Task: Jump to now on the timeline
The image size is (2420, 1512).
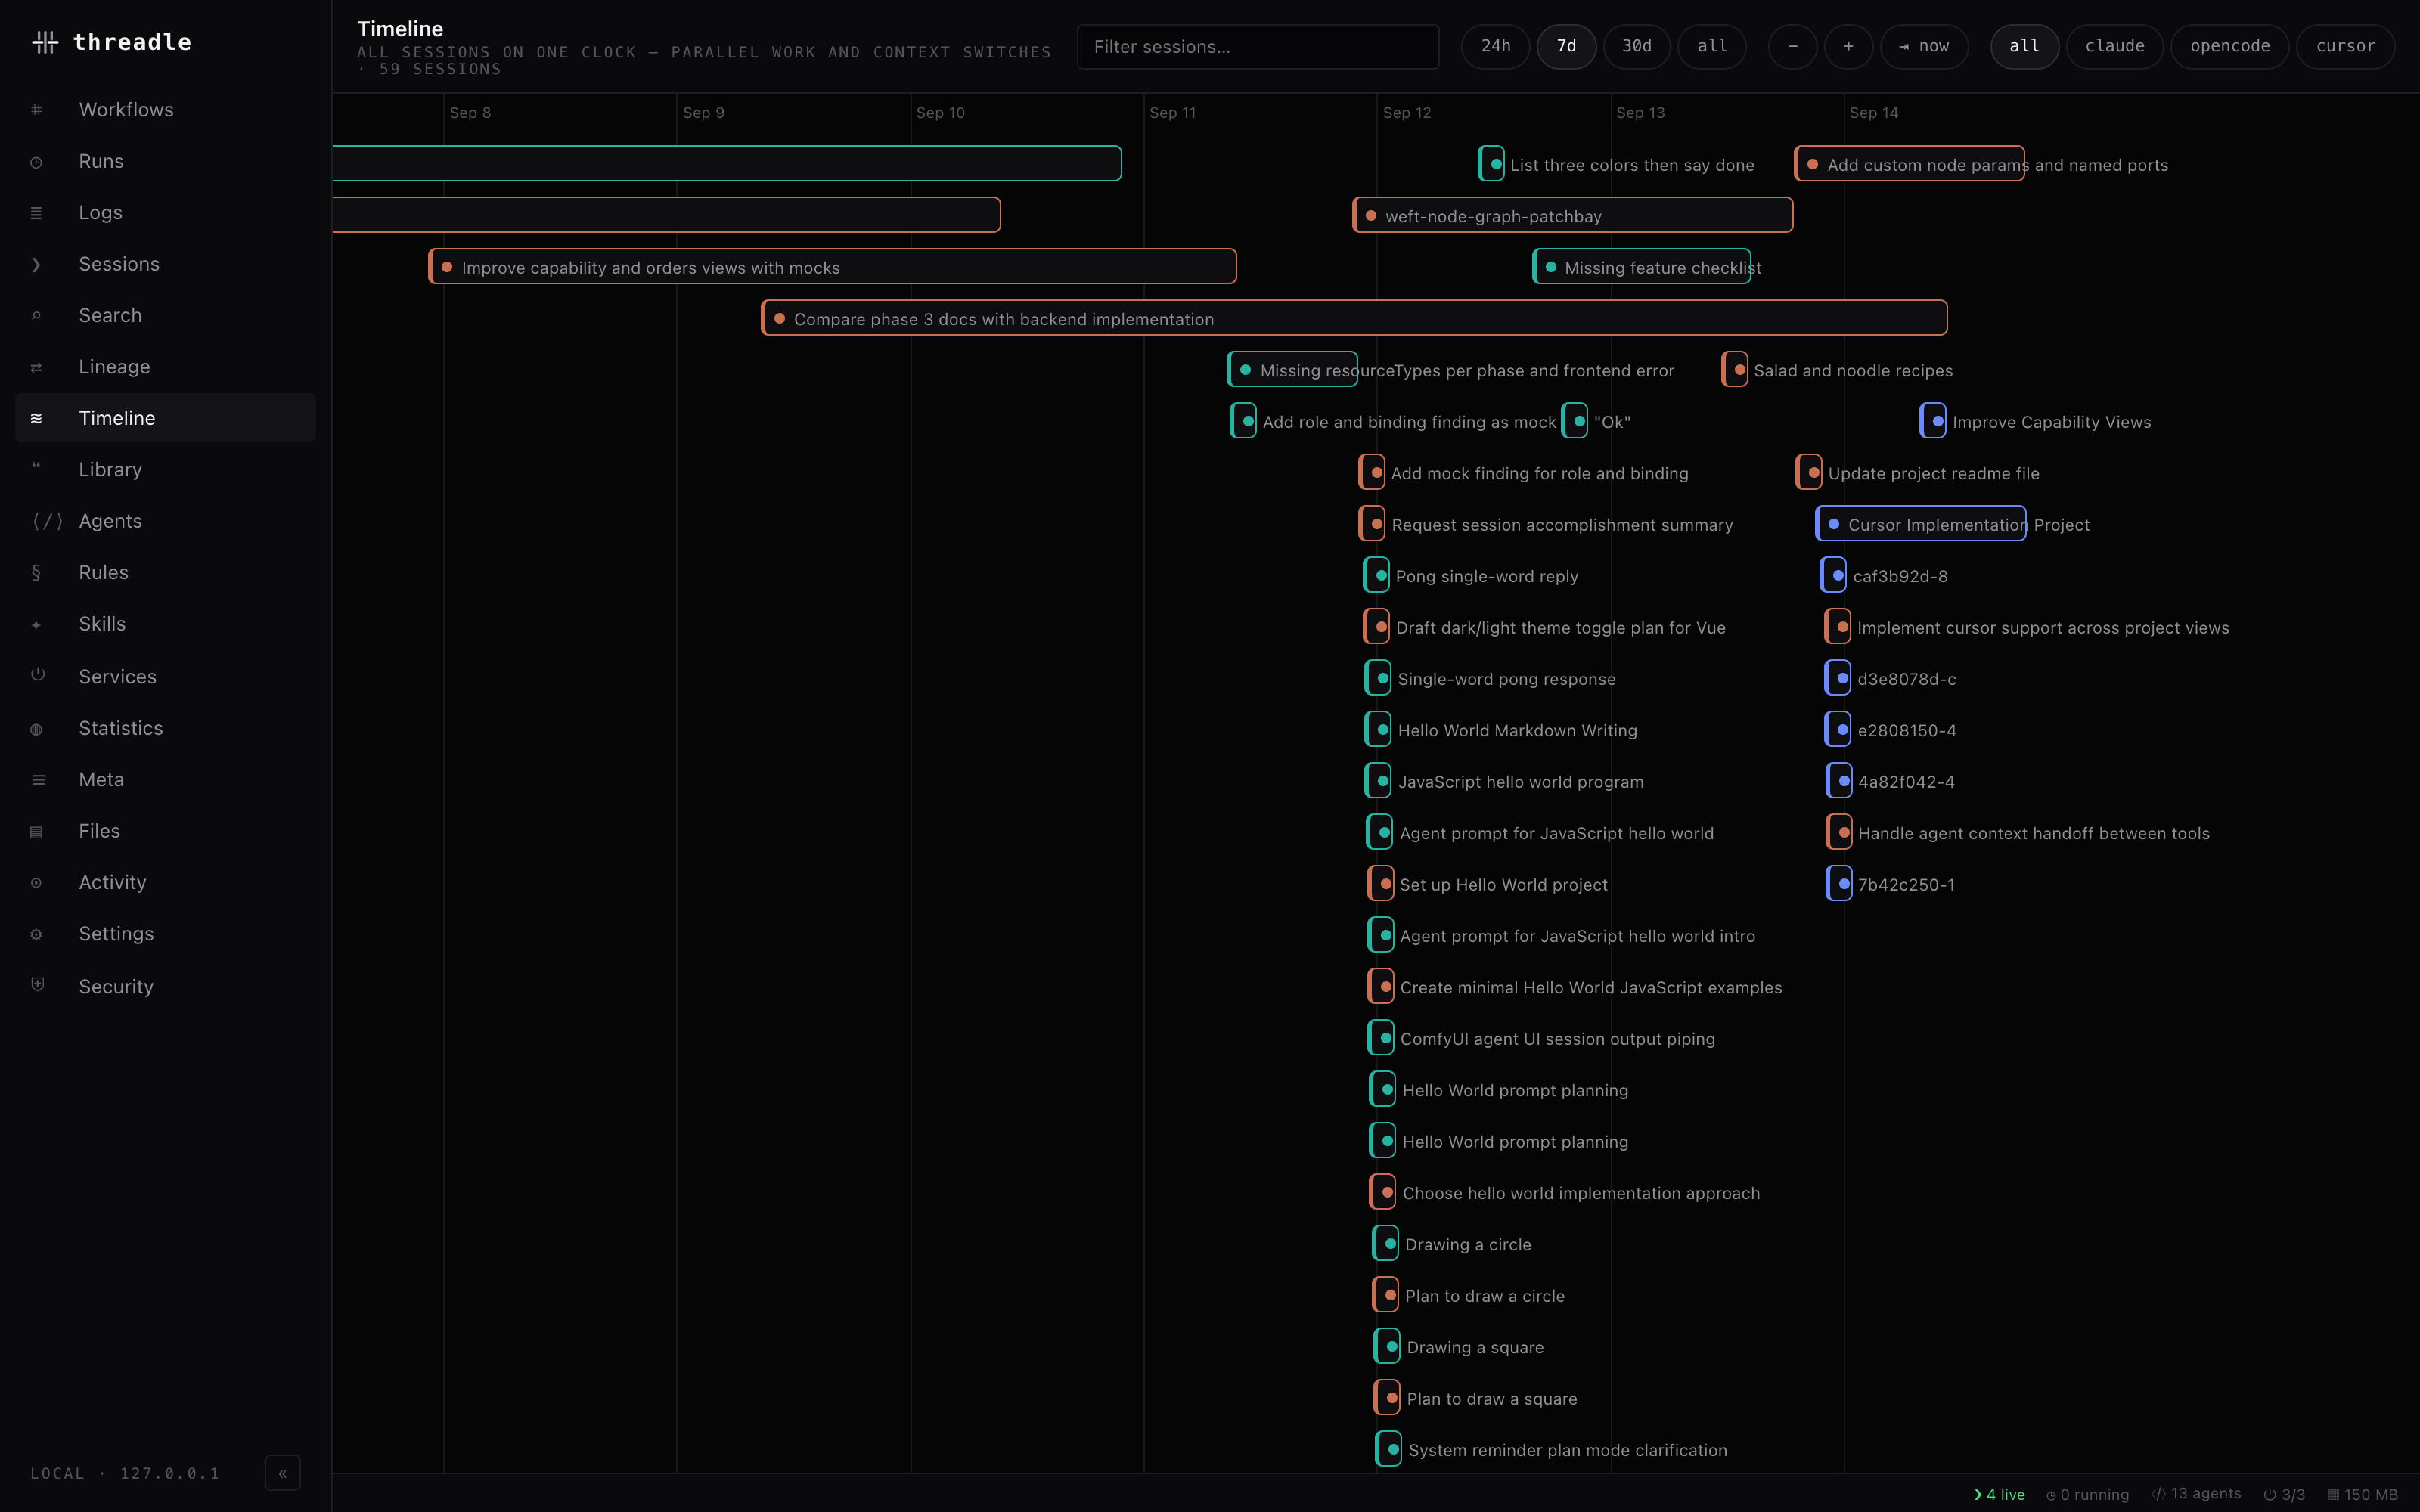Action: (1924, 46)
